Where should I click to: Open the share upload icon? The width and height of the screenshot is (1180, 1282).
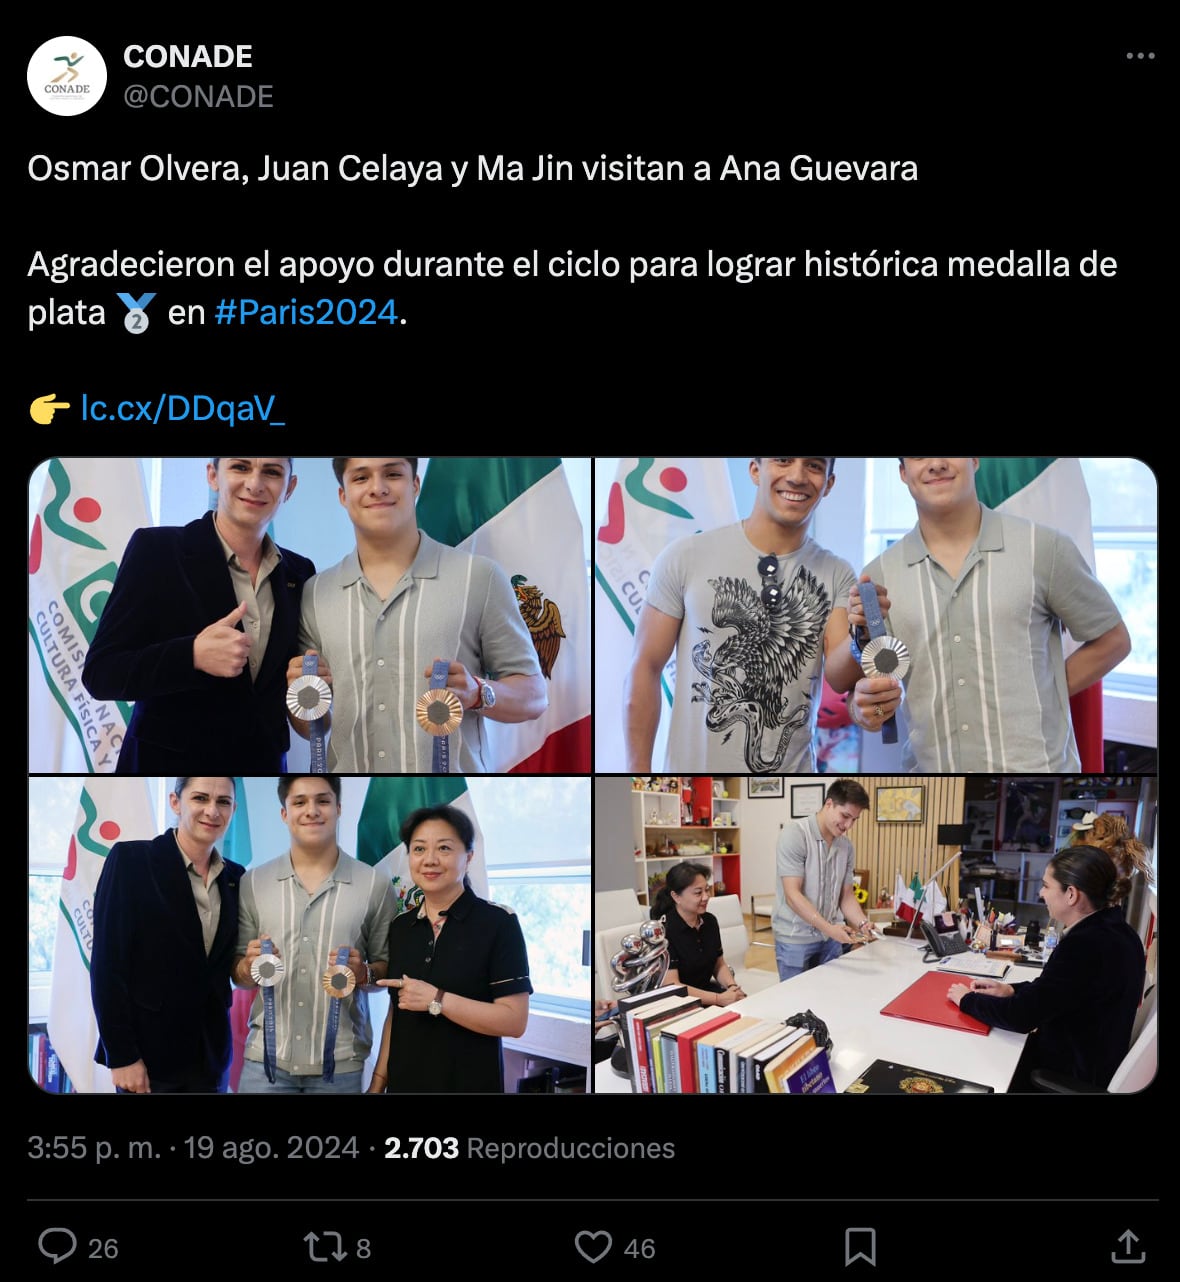tap(1128, 1246)
